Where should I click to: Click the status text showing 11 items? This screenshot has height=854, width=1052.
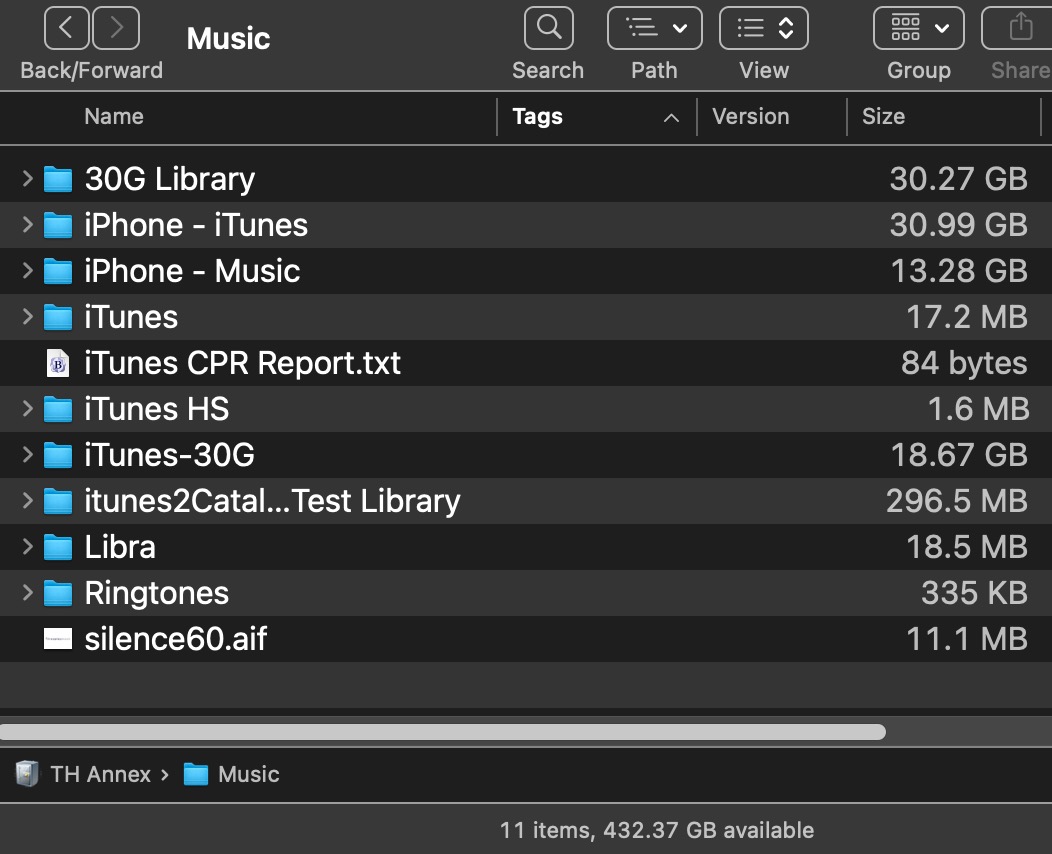click(x=657, y=831)
